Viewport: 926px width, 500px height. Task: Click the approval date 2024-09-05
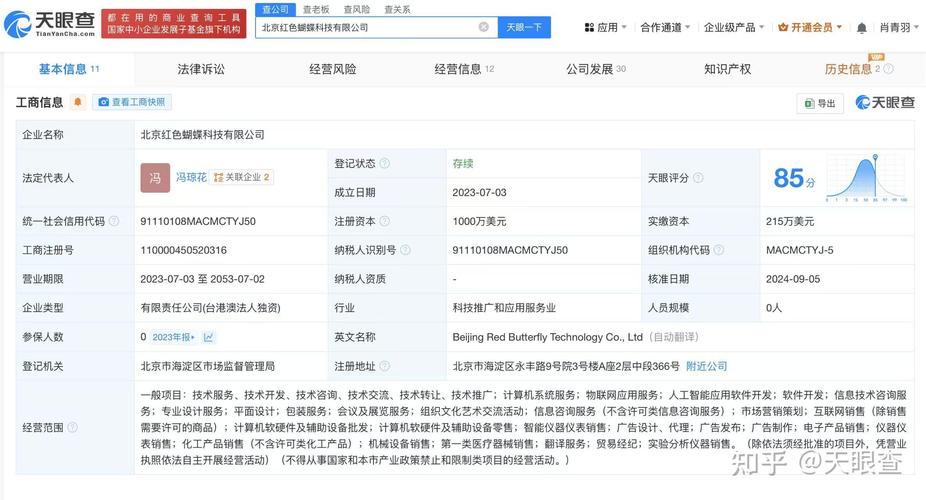point(793,279)
